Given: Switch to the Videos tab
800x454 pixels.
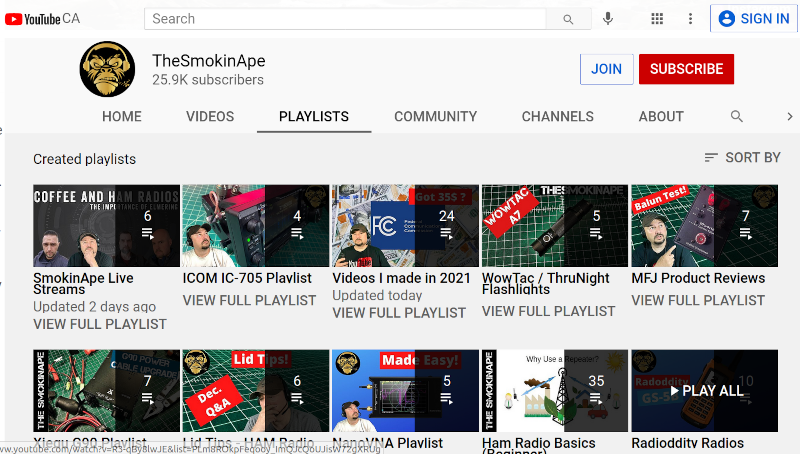Looking at the screenshot, I should coord(210,116).
